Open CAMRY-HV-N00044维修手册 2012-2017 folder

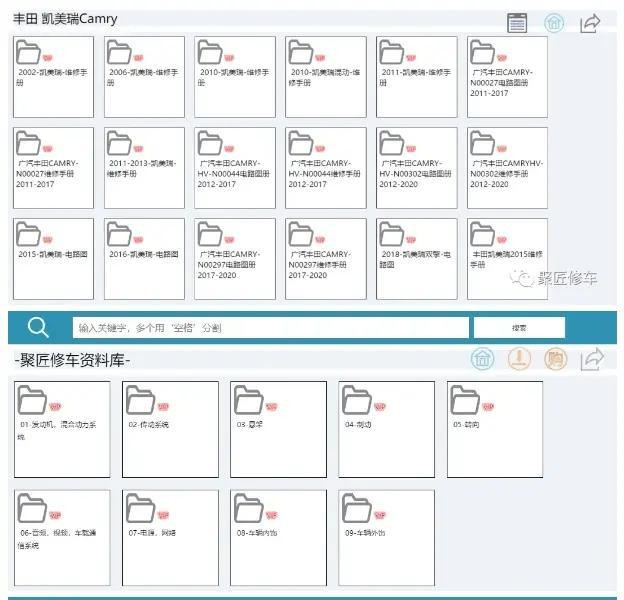coord(326,168)
